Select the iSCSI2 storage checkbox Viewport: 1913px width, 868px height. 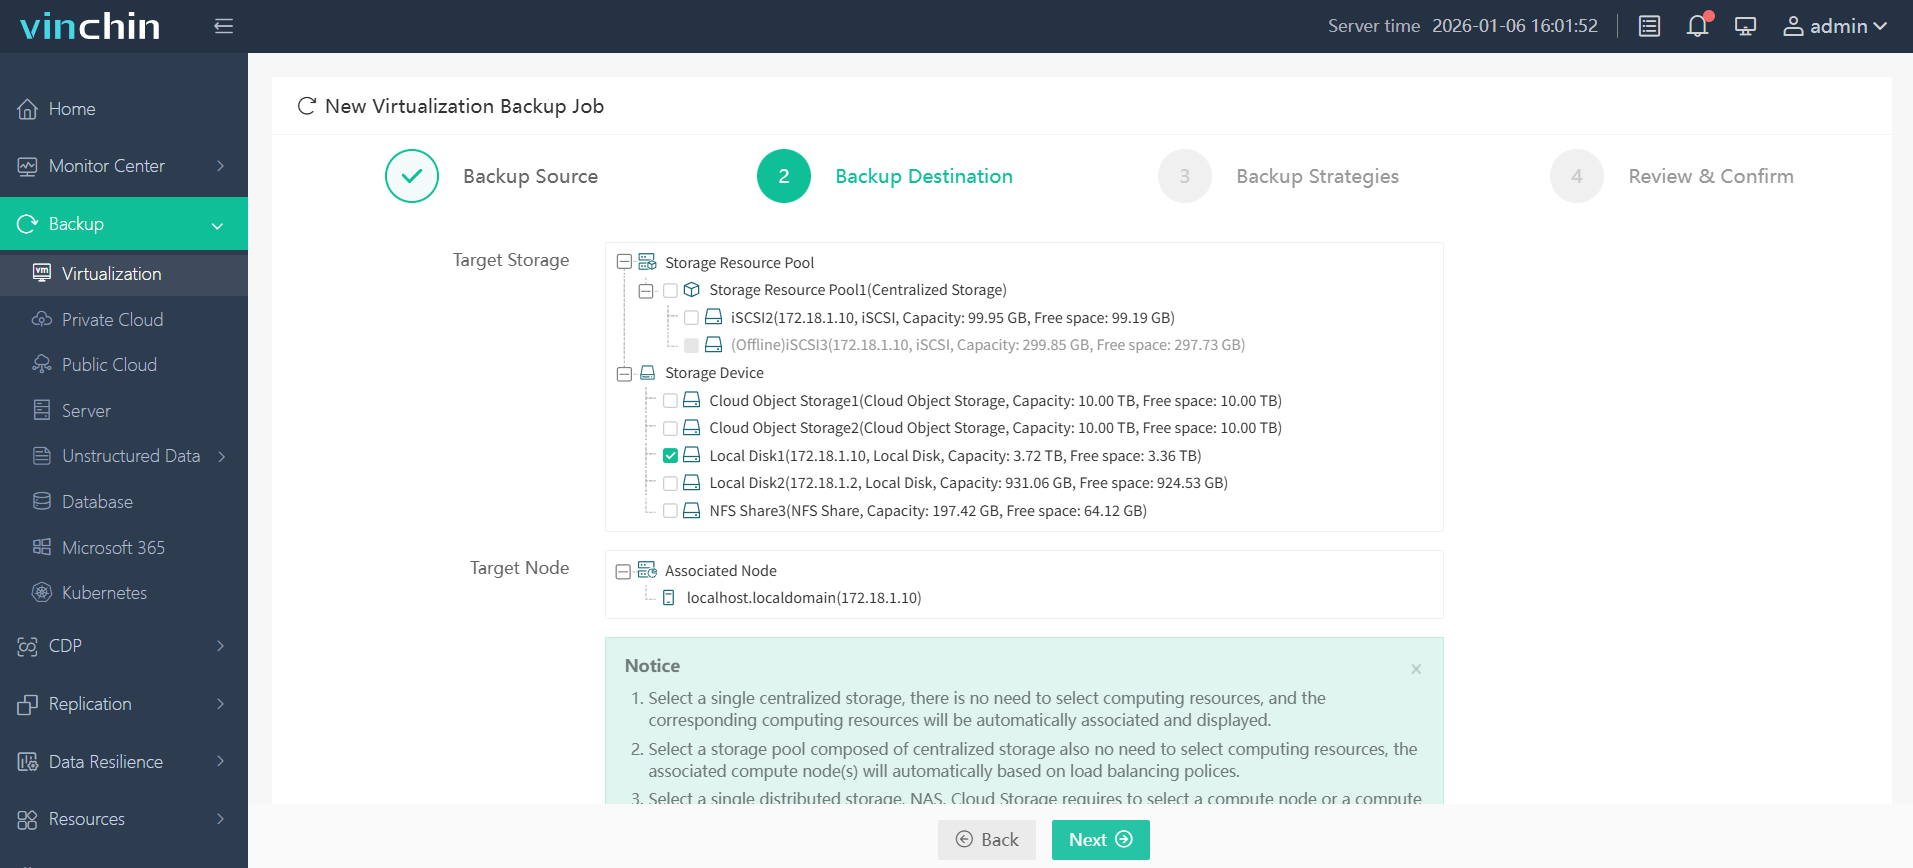pos(691,318)
